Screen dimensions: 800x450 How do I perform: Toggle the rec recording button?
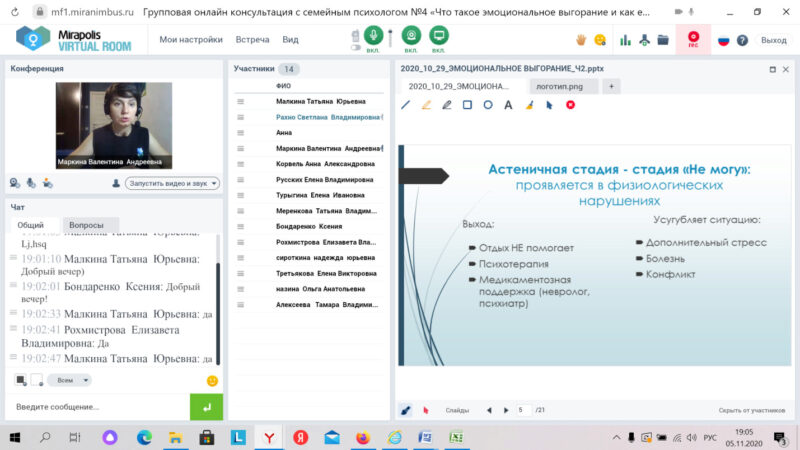pos(693,39)
